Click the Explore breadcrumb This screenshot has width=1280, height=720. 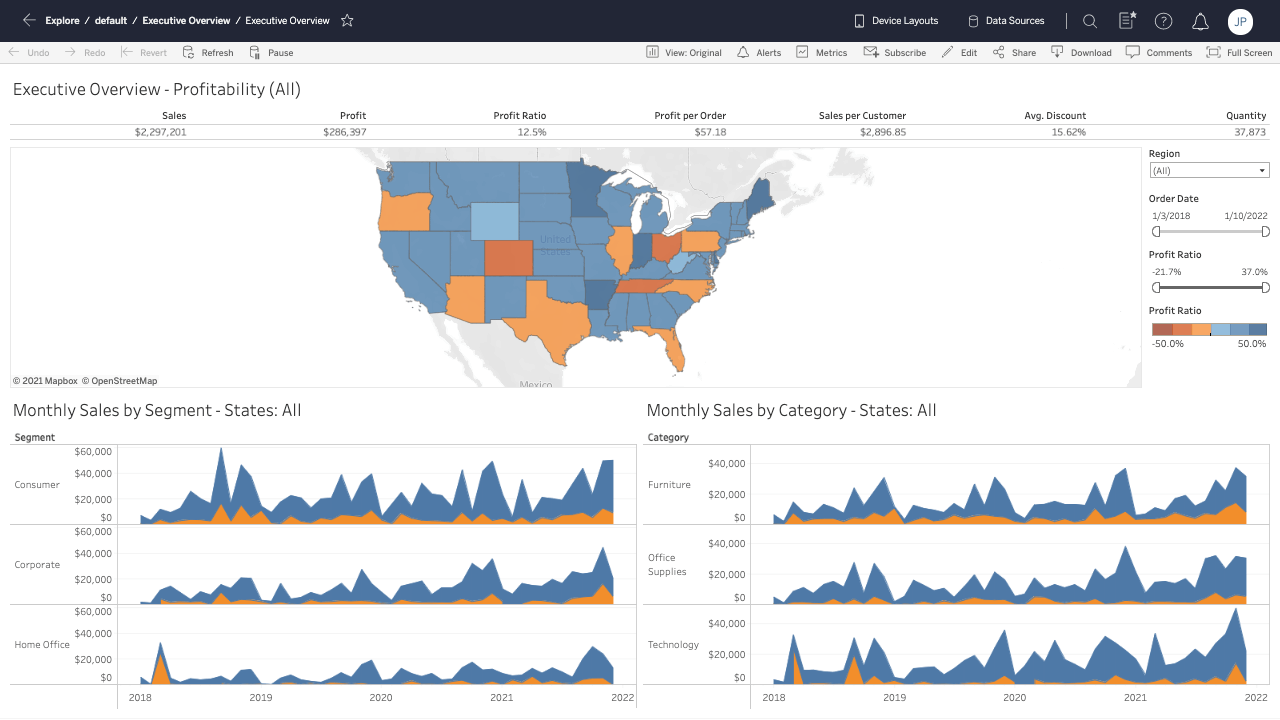[62, 21]
